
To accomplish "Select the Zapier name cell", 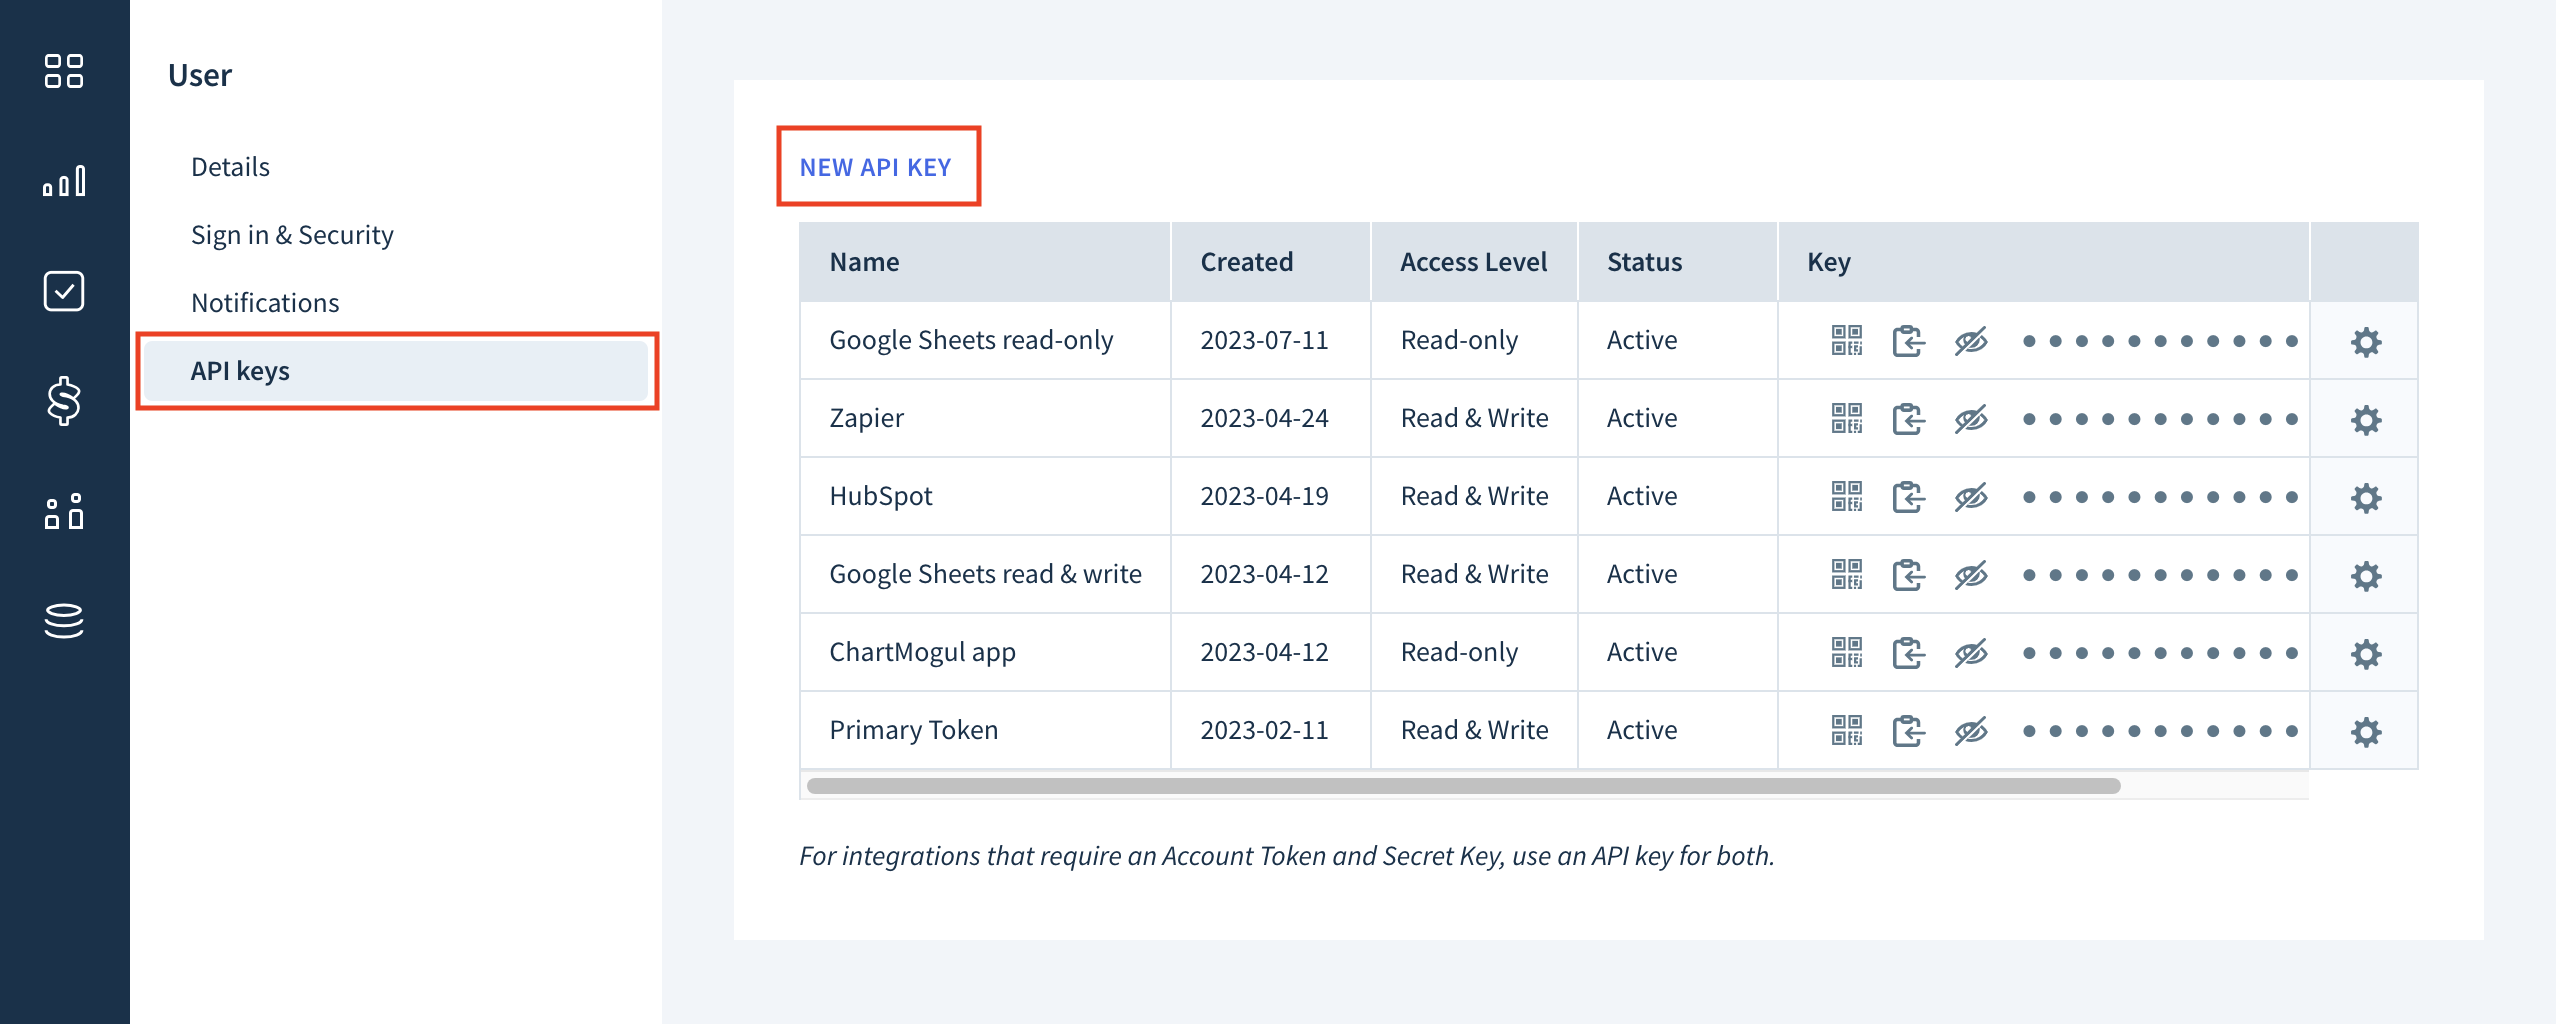I will tap(985, 418).
